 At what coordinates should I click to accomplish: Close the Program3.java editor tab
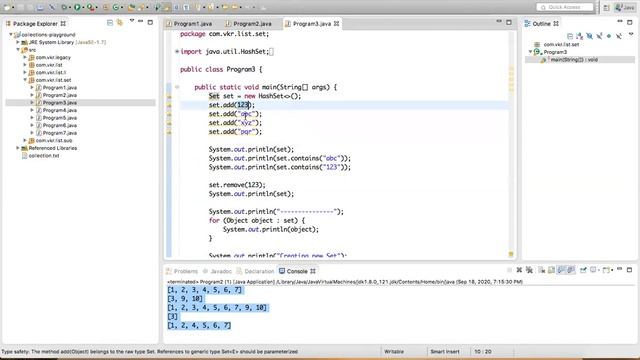pos(336,24)
